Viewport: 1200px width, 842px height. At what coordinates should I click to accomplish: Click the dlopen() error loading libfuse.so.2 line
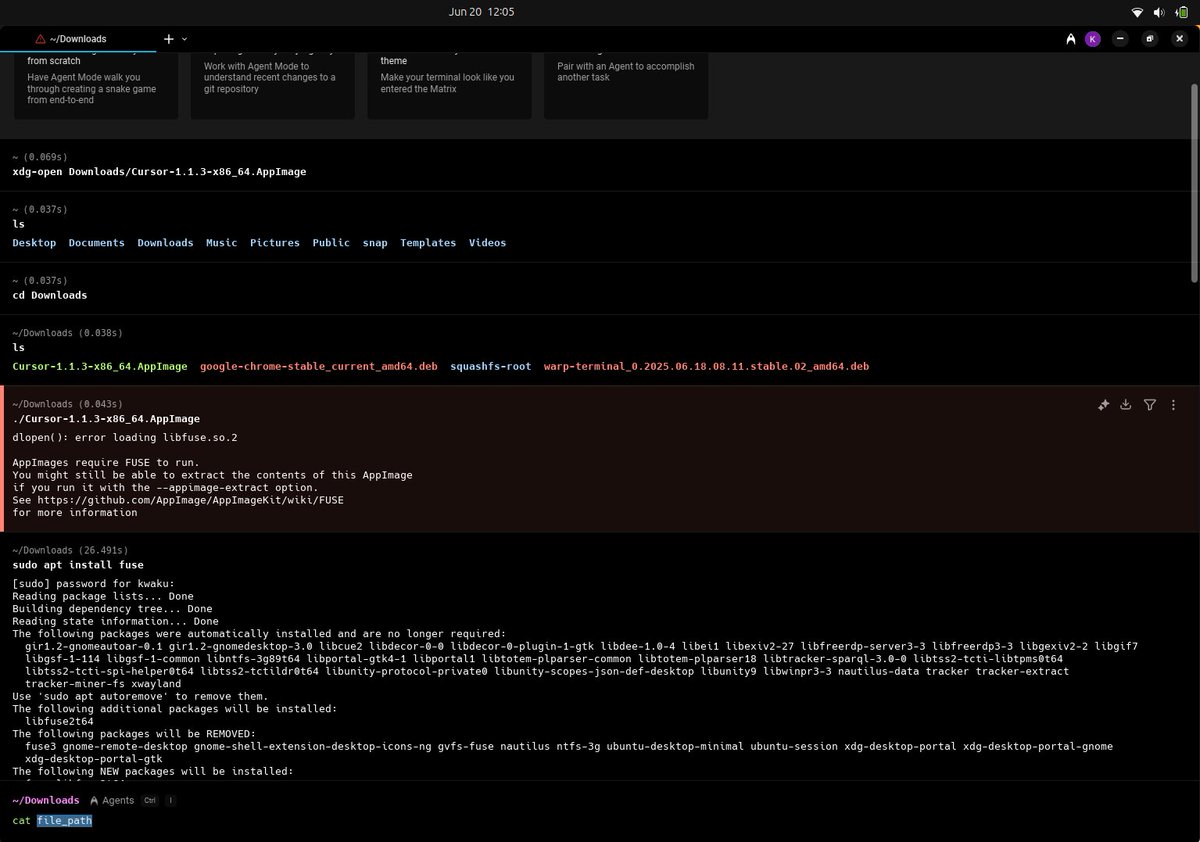125,438
